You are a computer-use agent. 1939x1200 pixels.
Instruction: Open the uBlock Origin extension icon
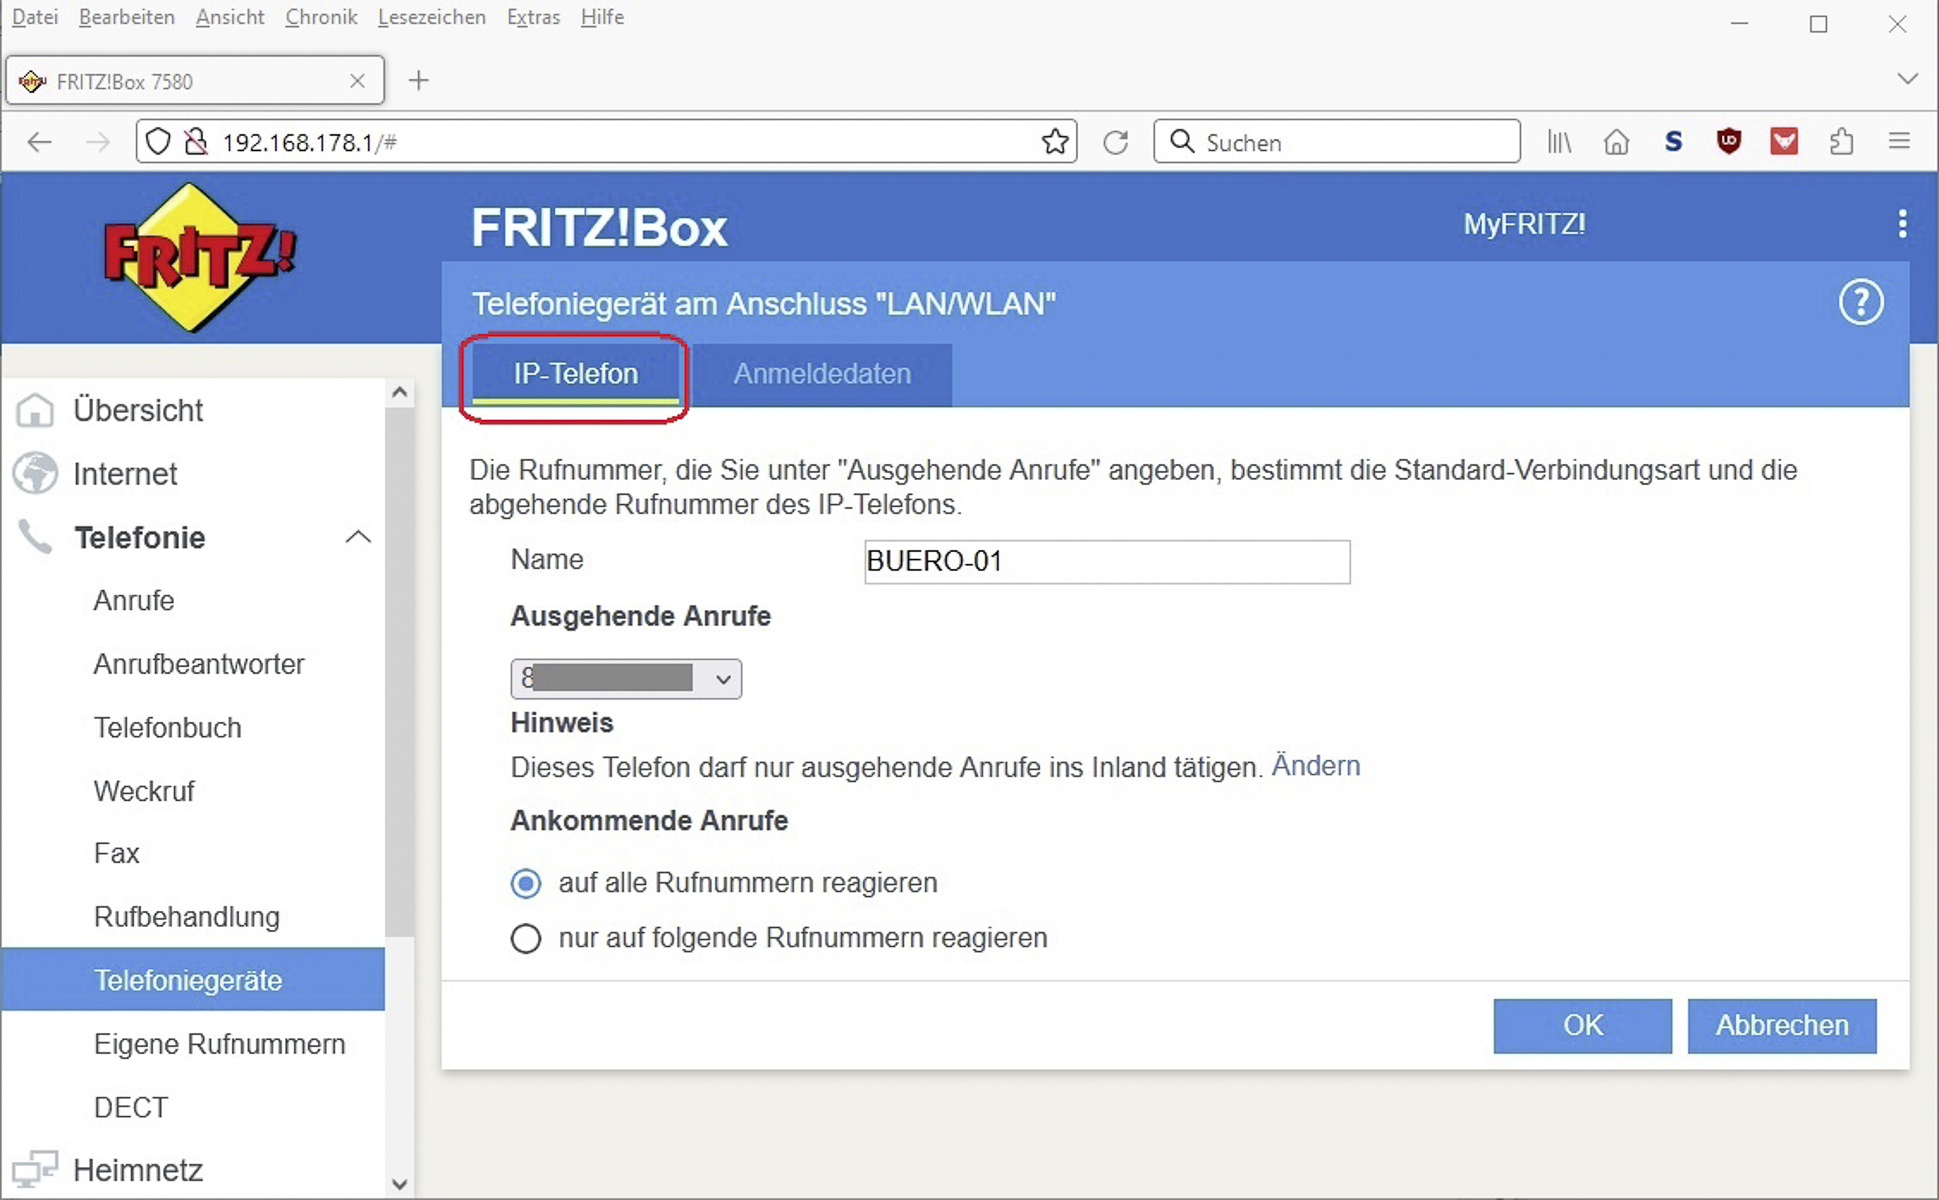(x=1729, y=142)
